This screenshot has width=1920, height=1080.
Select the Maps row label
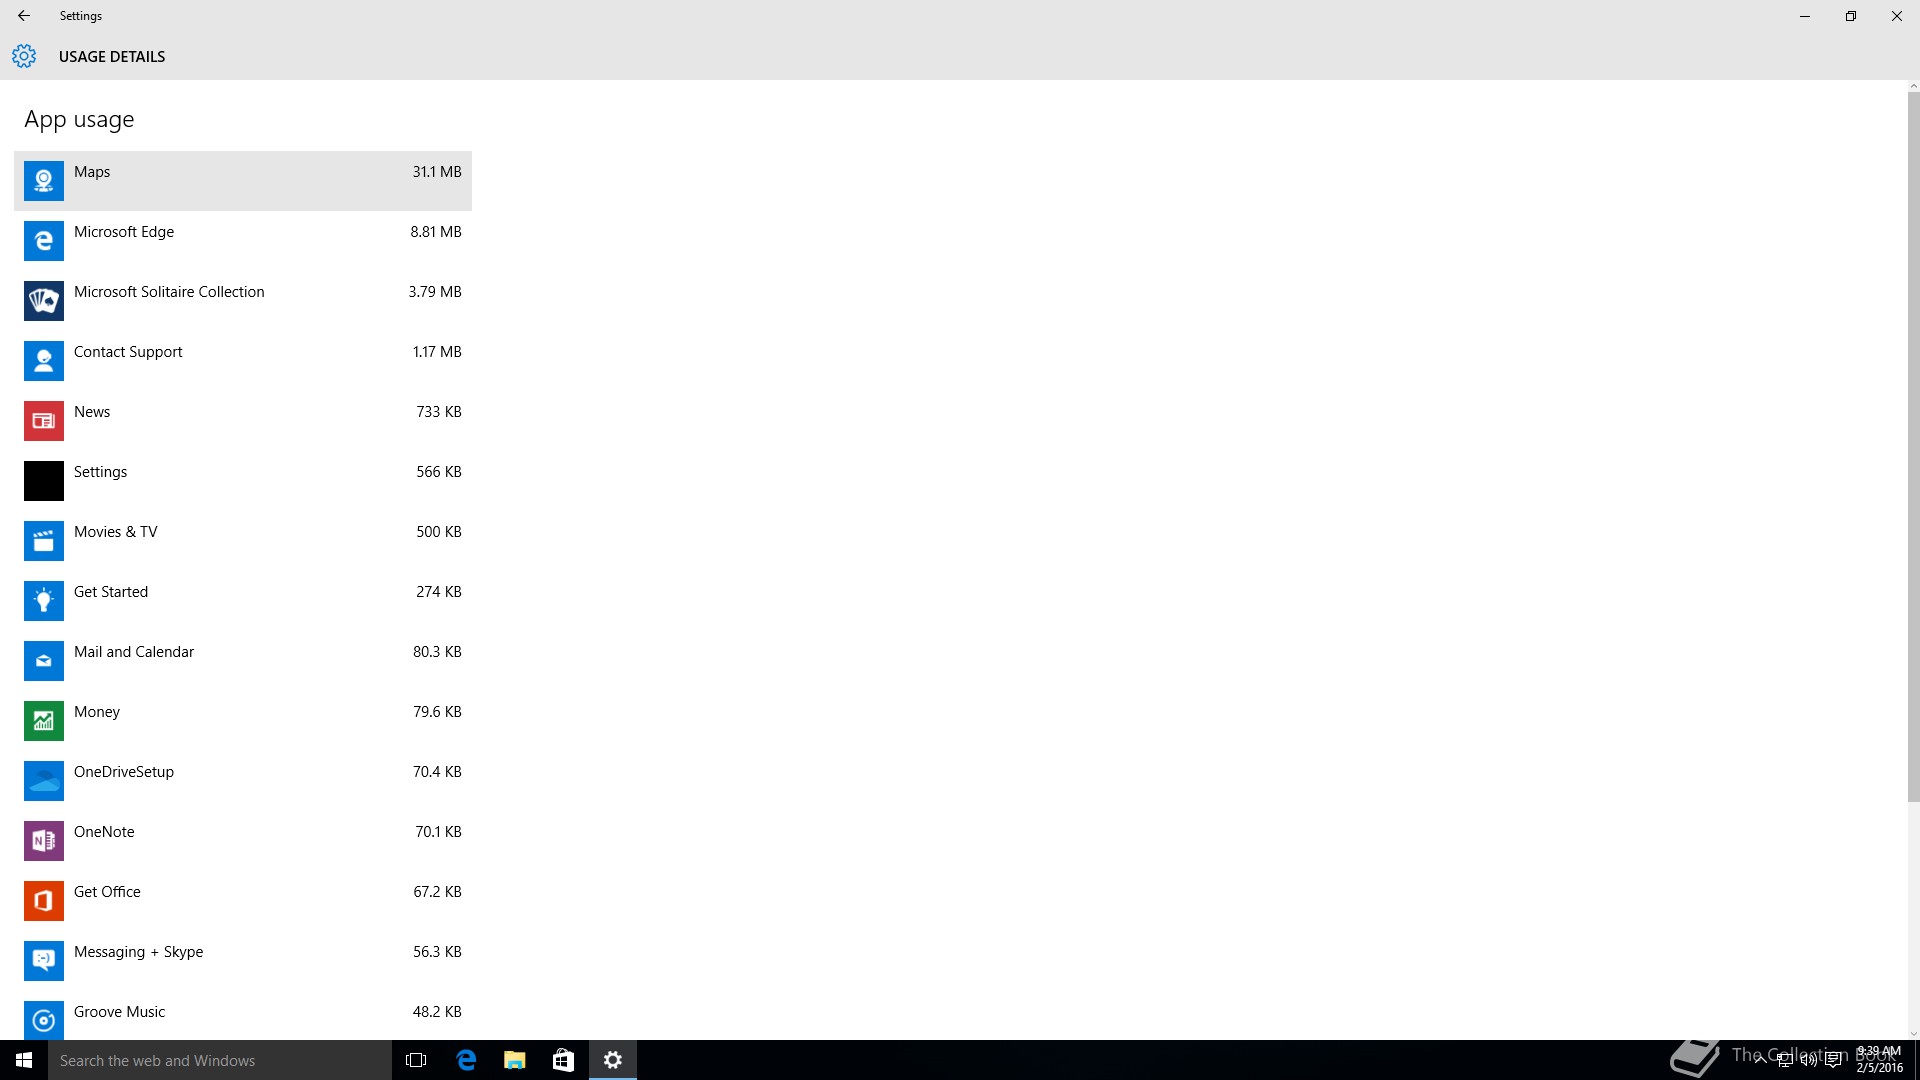[x=92, y=172]
